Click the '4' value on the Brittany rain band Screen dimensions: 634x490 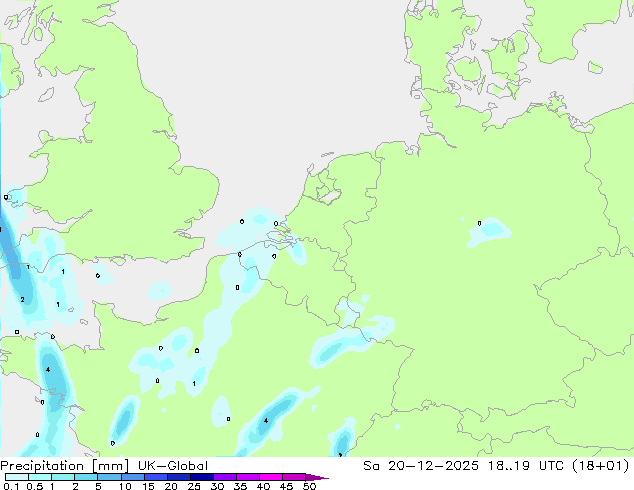tap(48, 370)
